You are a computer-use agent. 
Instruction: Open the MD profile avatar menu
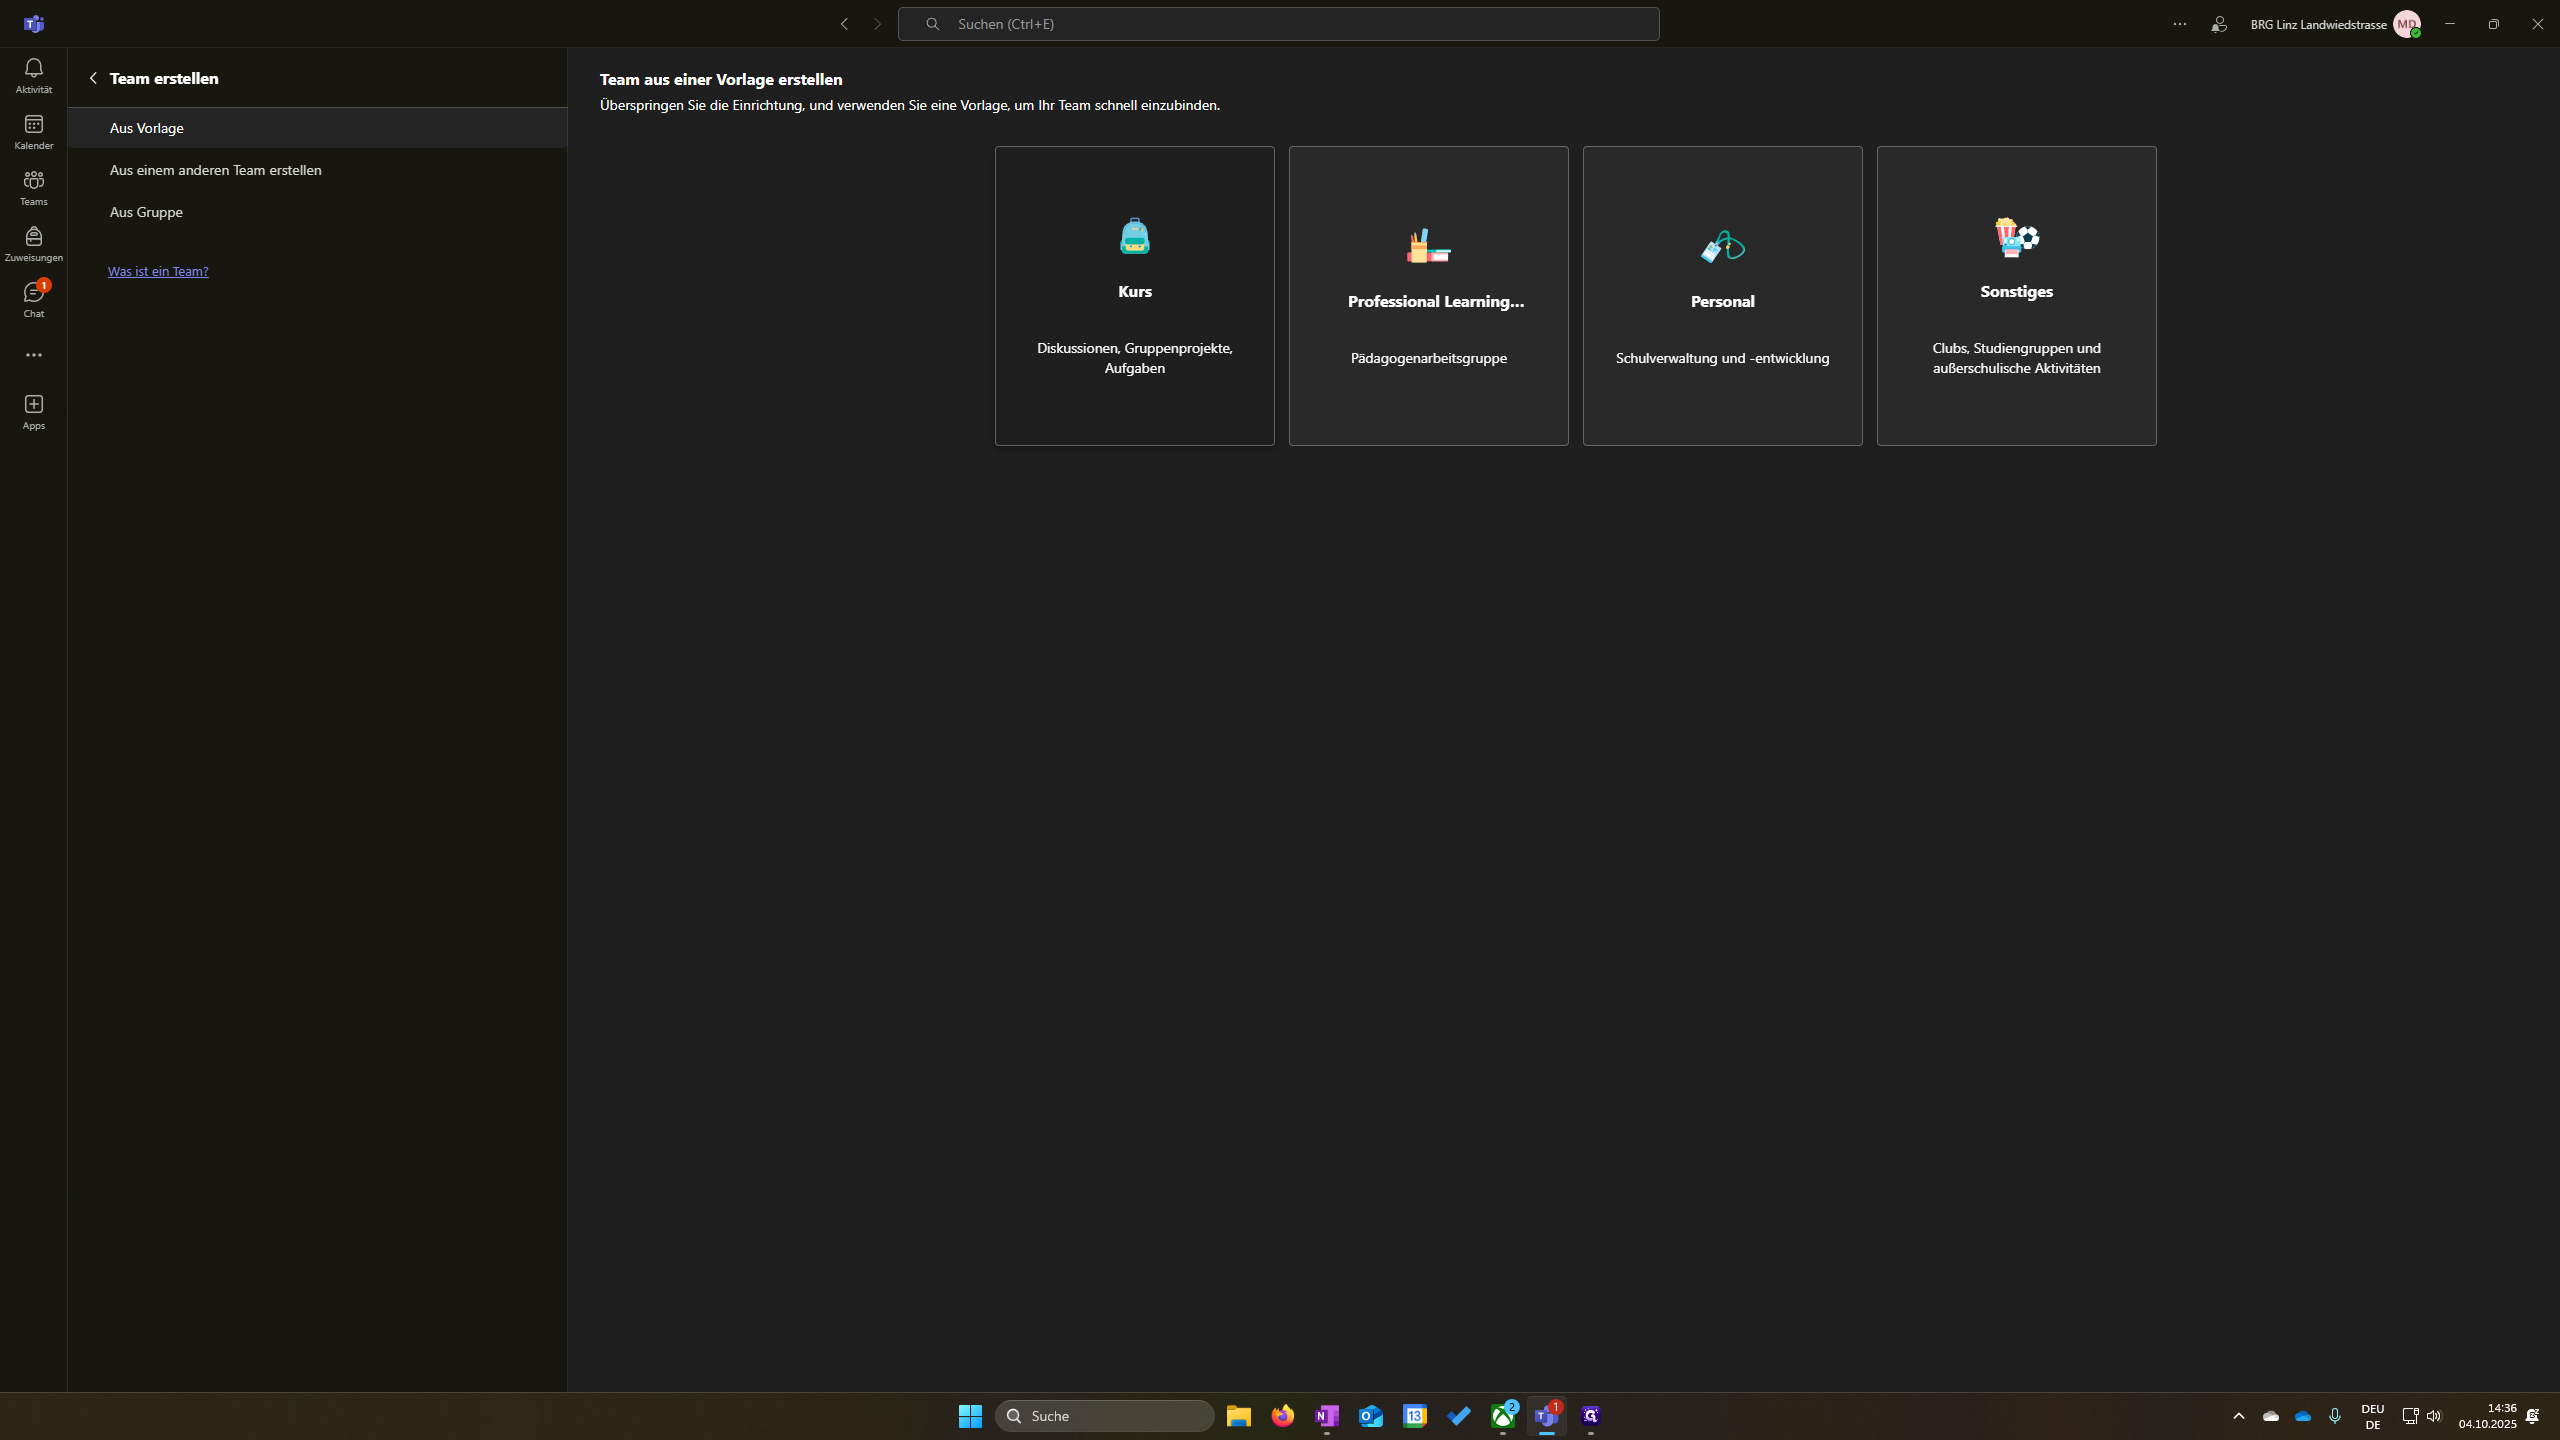click(2406, 24)
